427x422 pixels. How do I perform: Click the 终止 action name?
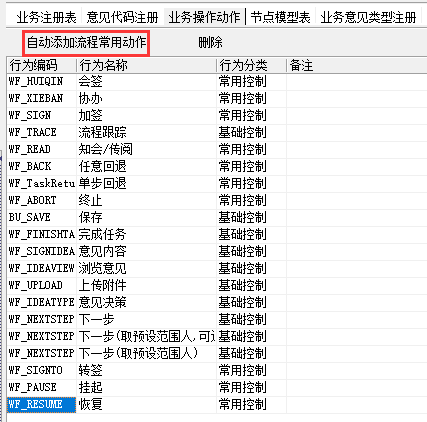click(x=91, y=201)
